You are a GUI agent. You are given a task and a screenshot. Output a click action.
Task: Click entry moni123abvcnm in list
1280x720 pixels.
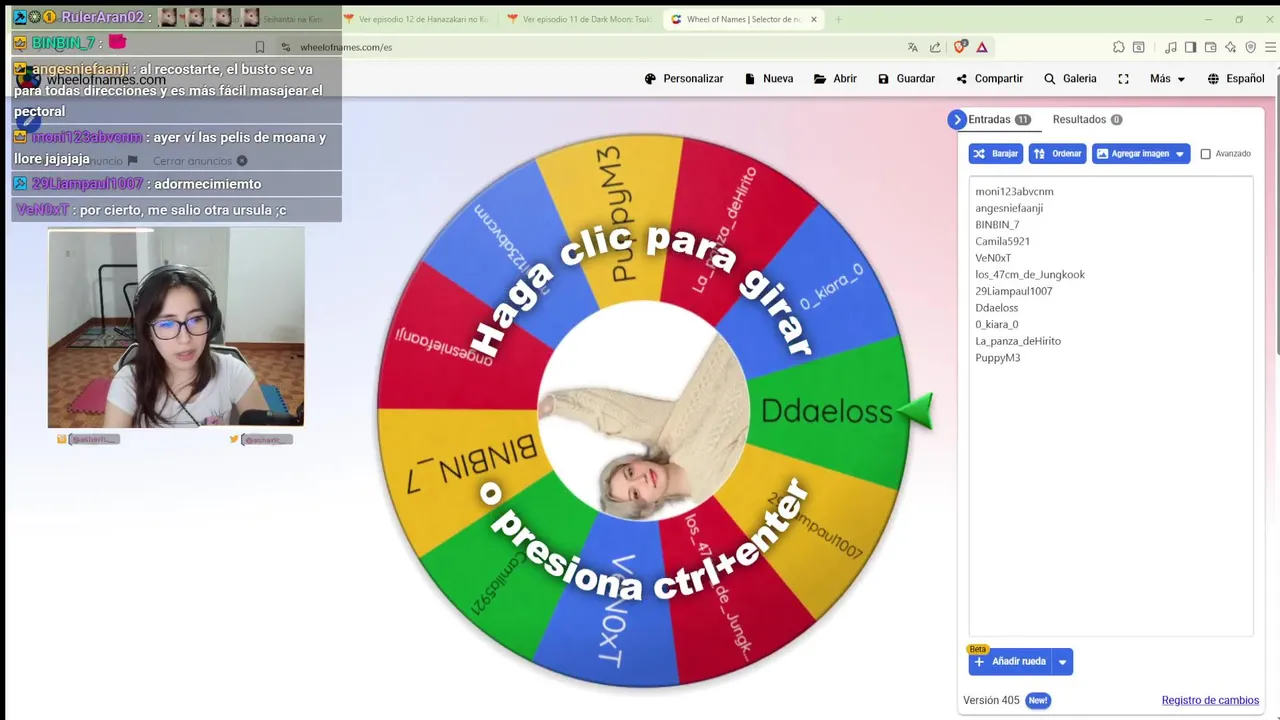tap(1014, 191)
